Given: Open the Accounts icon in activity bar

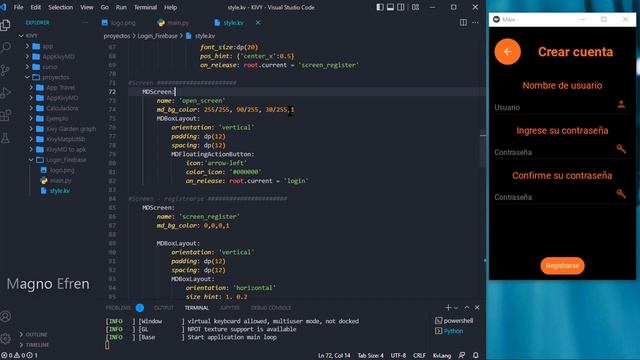Looking at the screenshot, I should click(x=5, y=316).
